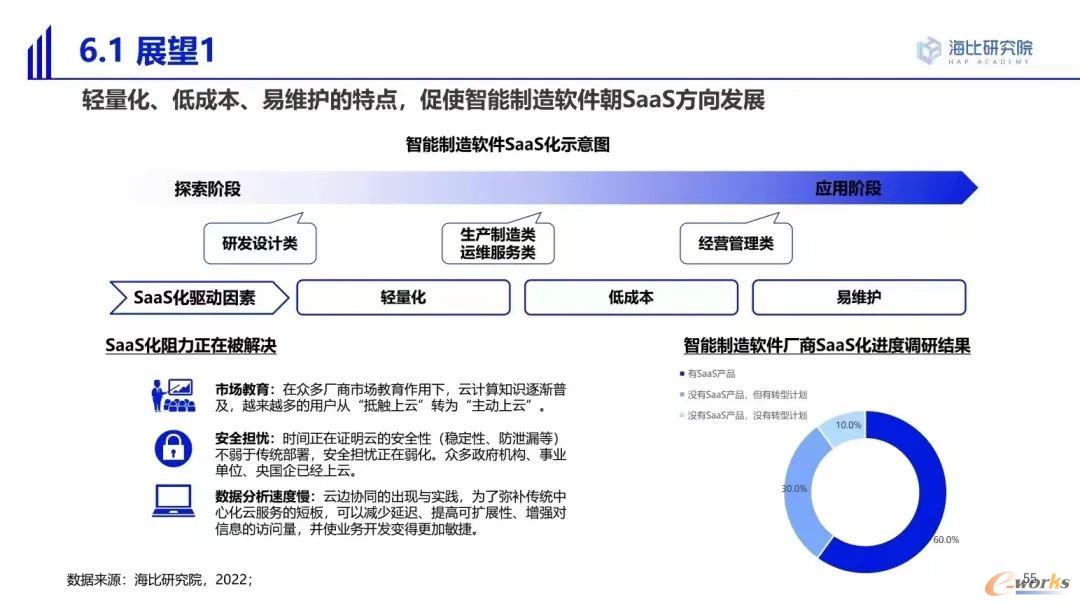Click the 10.0% chart data label
The height and width of the screenshot is (606, 1080).
(x=849, y=425)
